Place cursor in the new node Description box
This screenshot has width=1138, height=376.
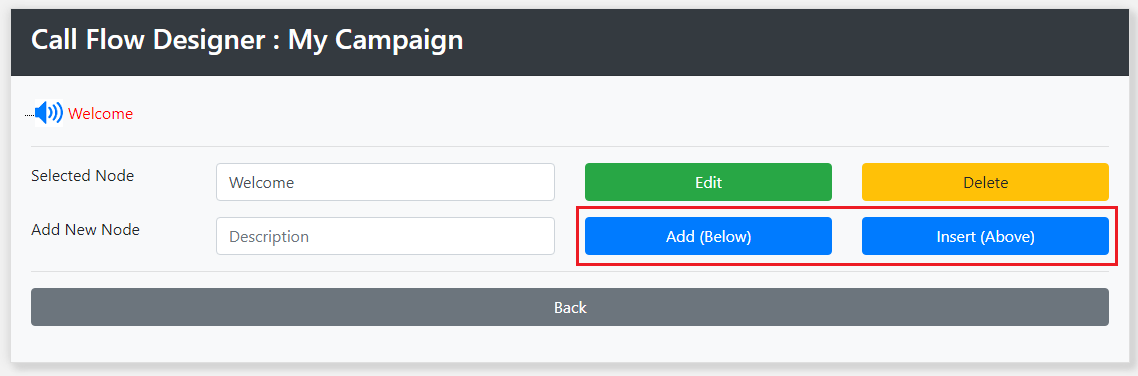point(385,236)
